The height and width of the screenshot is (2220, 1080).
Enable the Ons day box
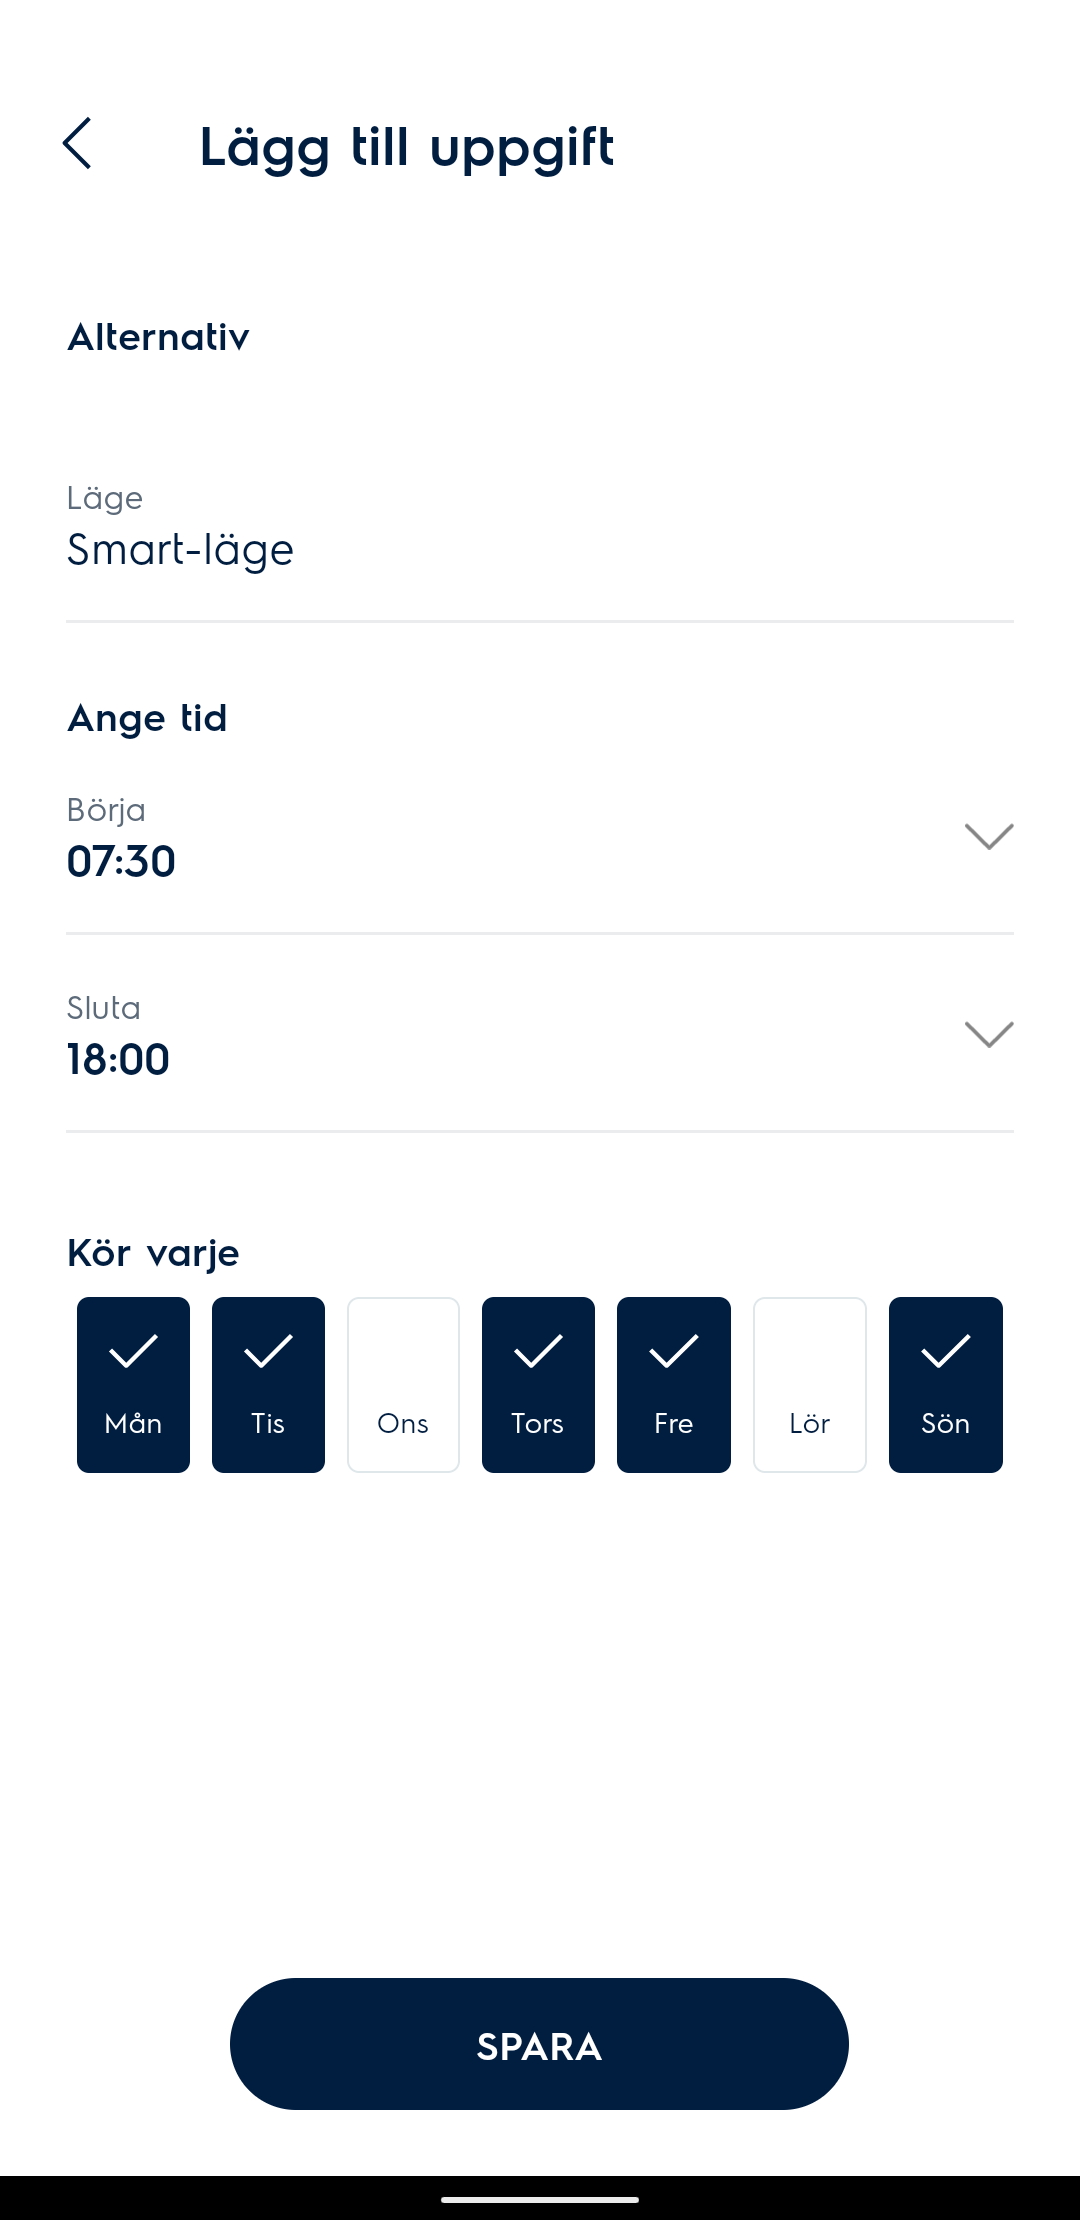click(403, 1384)
